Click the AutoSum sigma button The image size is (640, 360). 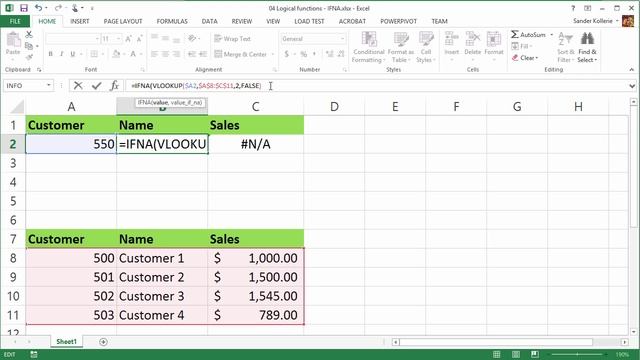pos(528,35)
